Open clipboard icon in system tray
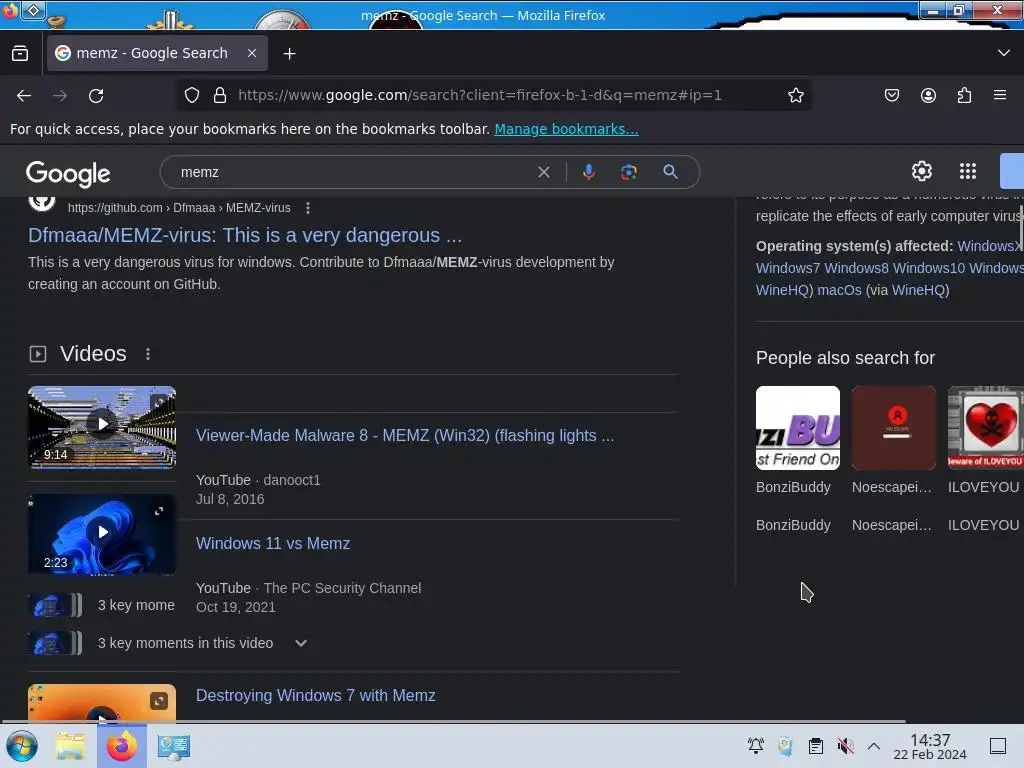 (x=816, y=746)
